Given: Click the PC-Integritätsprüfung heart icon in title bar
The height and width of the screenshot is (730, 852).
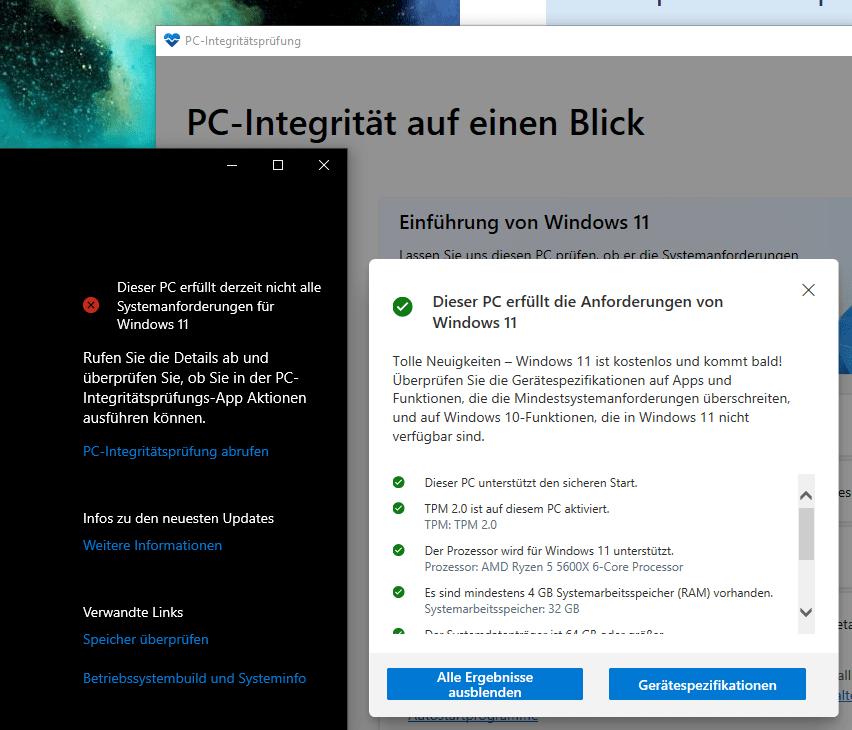Looking at the screenshot, I should 172,41.
